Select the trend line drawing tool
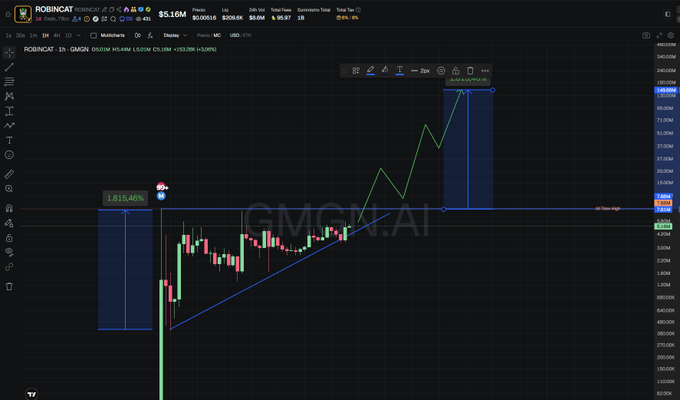The height and width of the screenshot is (400, 680). pos(9,67)
